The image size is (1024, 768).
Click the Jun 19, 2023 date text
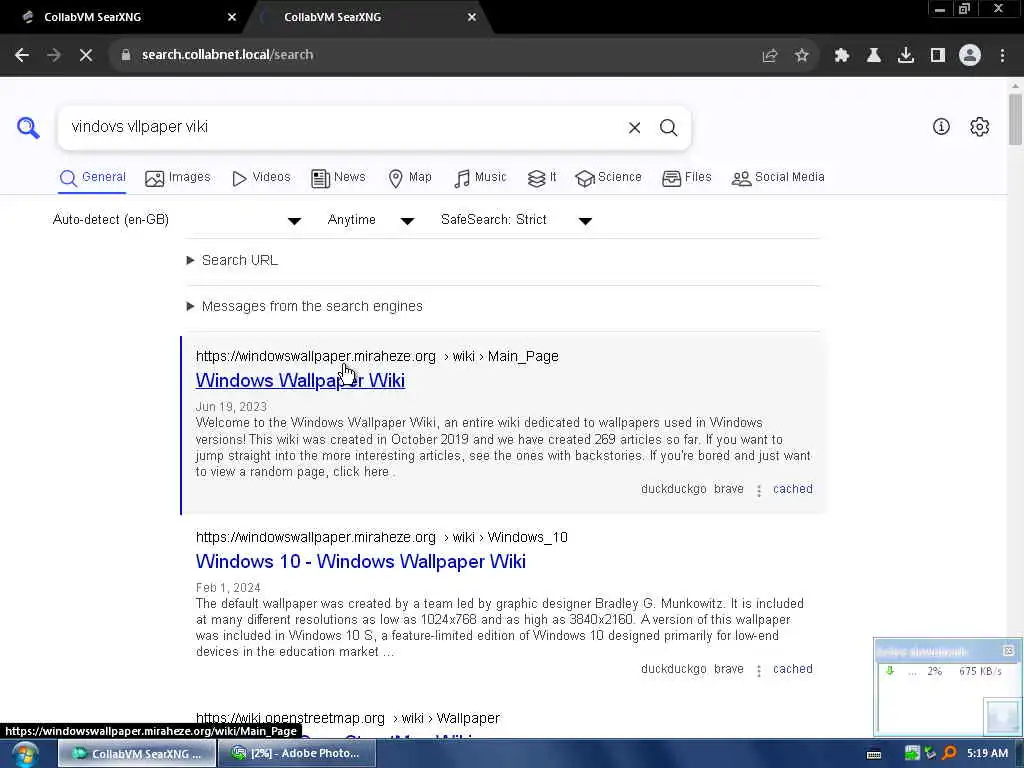pyautogui.click(x=231, y=406)
